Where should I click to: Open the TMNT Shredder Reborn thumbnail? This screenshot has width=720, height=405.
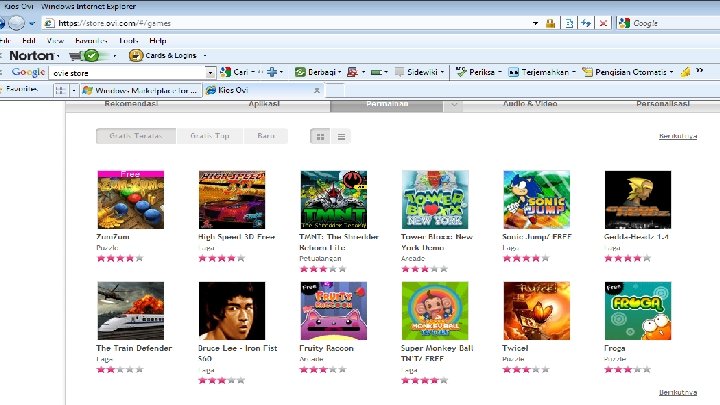[x=334, y=200]
